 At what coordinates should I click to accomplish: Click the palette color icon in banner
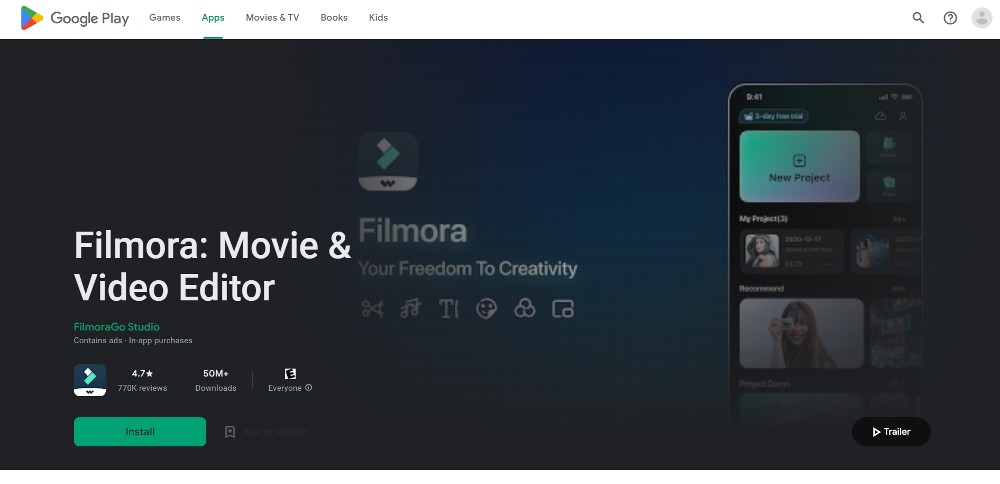[487, 309]
